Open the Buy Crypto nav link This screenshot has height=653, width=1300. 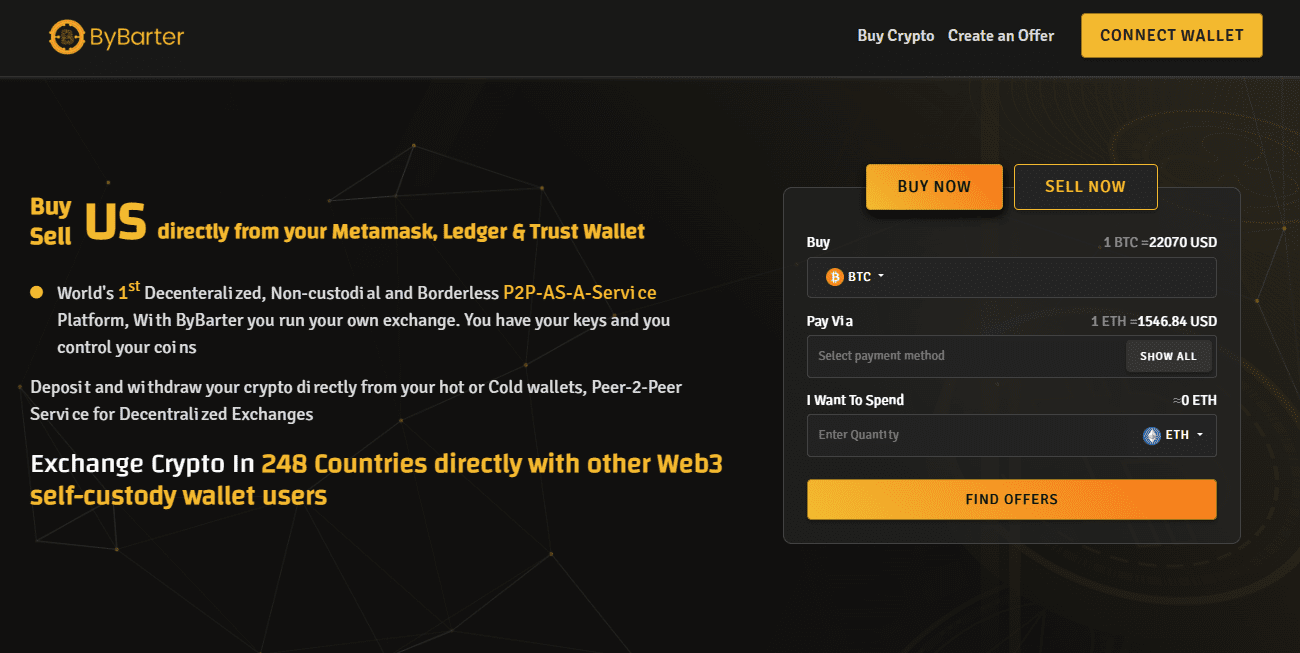895,36
